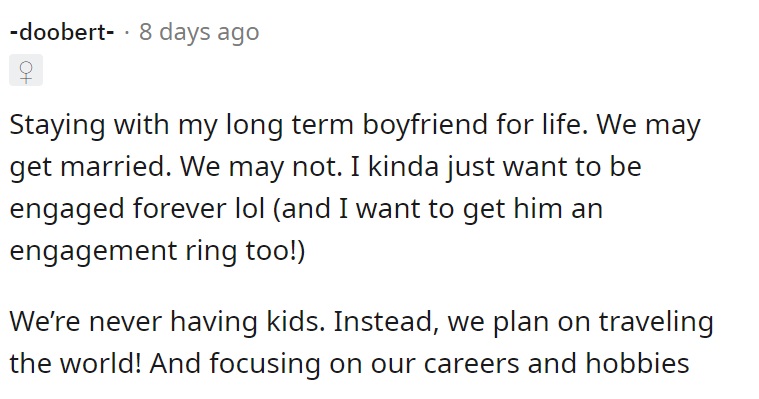Image resolution: width=759 pixels, height=399 pixels.
Task: Click the female symbol flair icon
Action: click(26, 70)
